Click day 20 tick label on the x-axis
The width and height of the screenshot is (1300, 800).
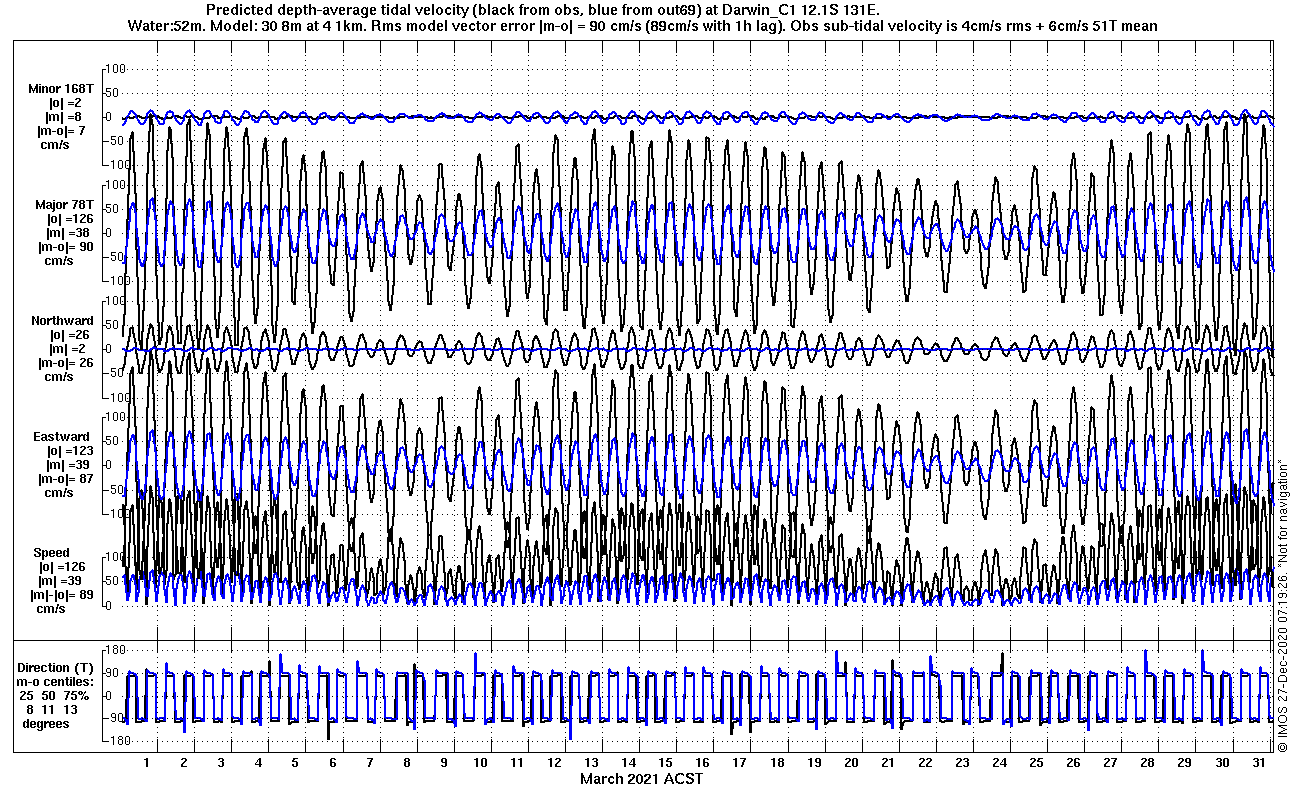coord(851,762)
